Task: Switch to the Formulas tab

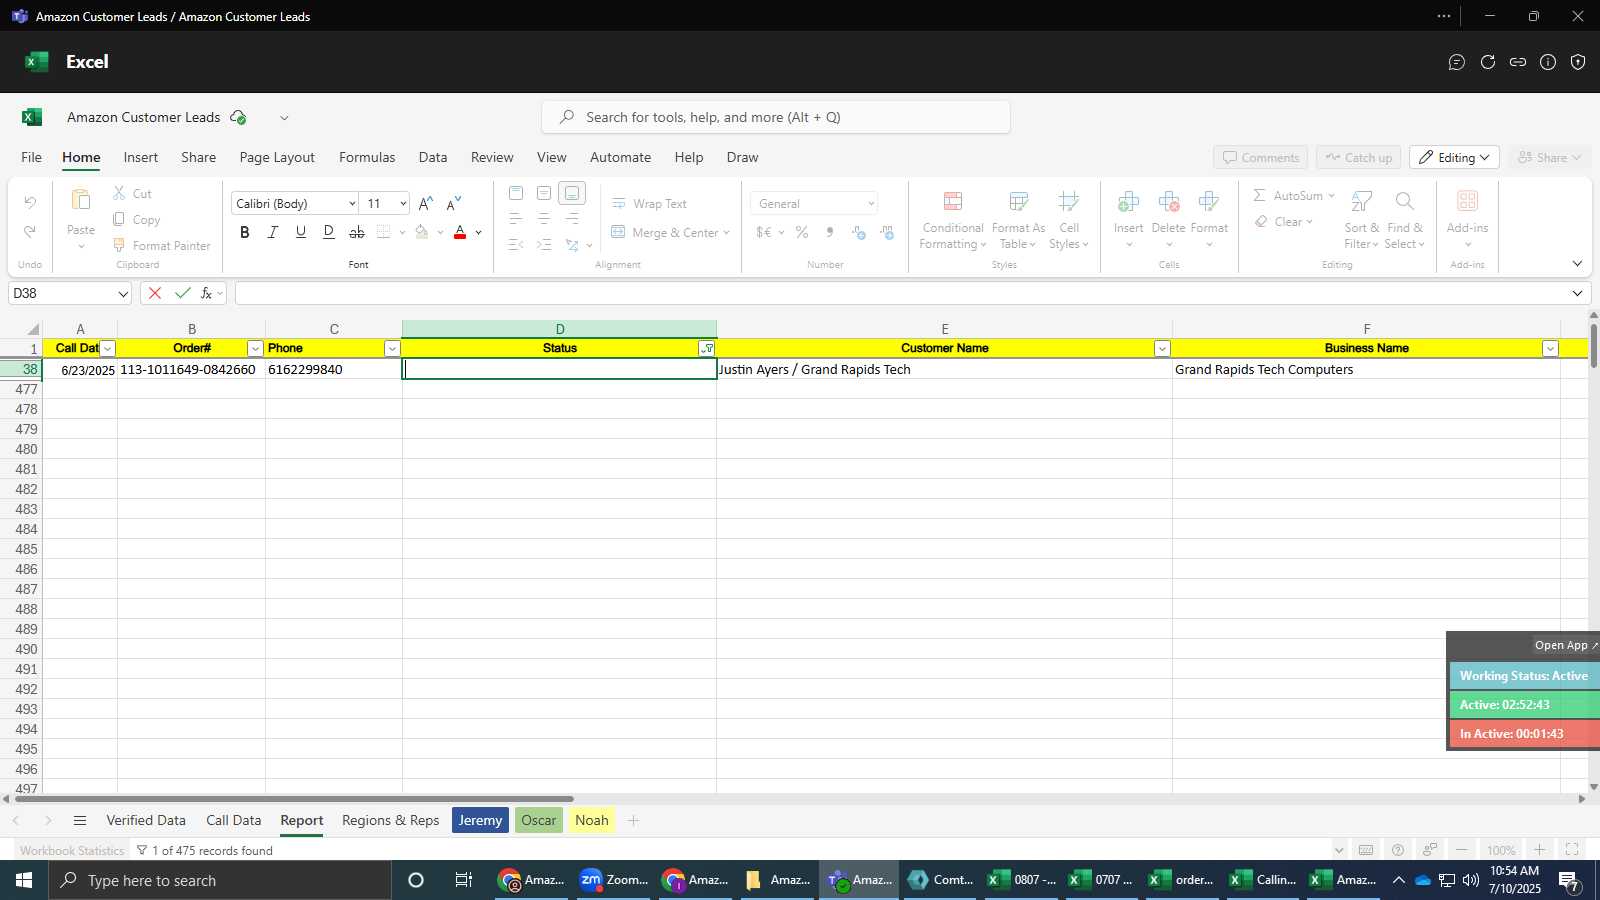Action: (367, 157)
